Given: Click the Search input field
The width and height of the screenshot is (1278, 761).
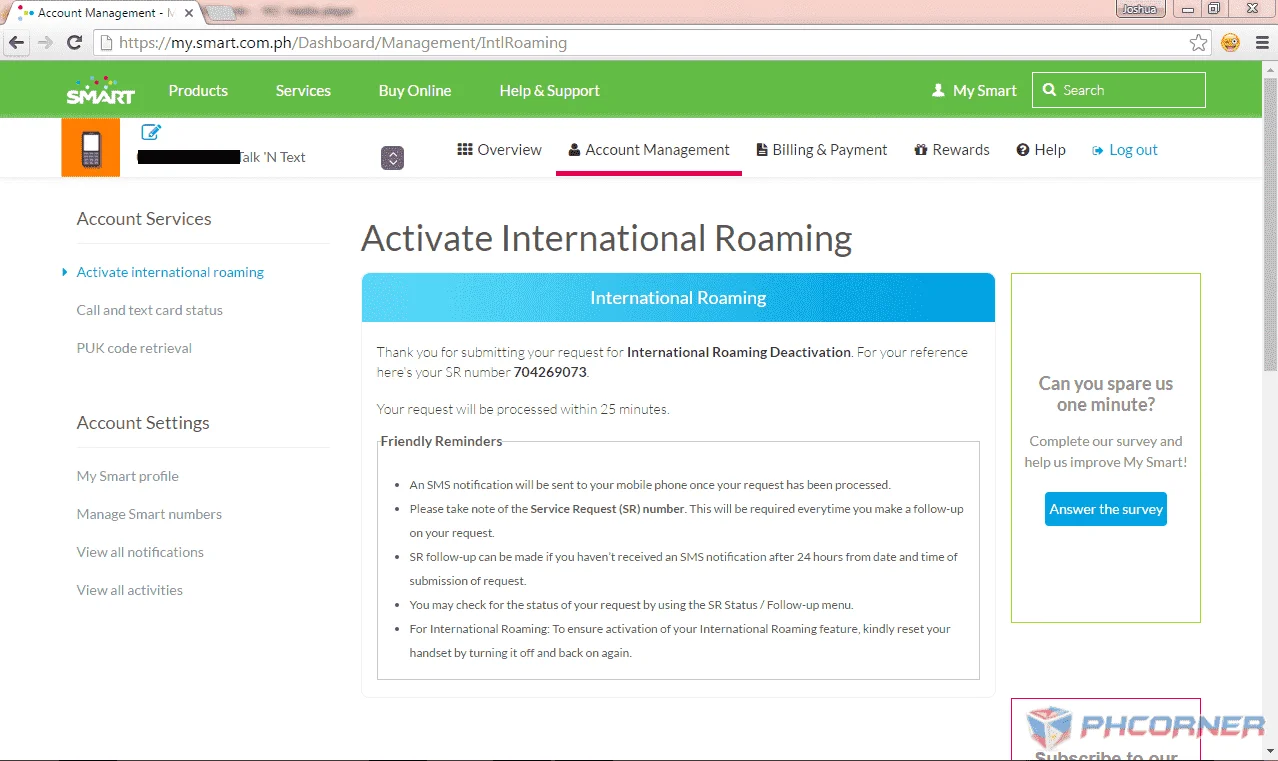Looking at the screenshot, I should click(x=1119, y=90).
